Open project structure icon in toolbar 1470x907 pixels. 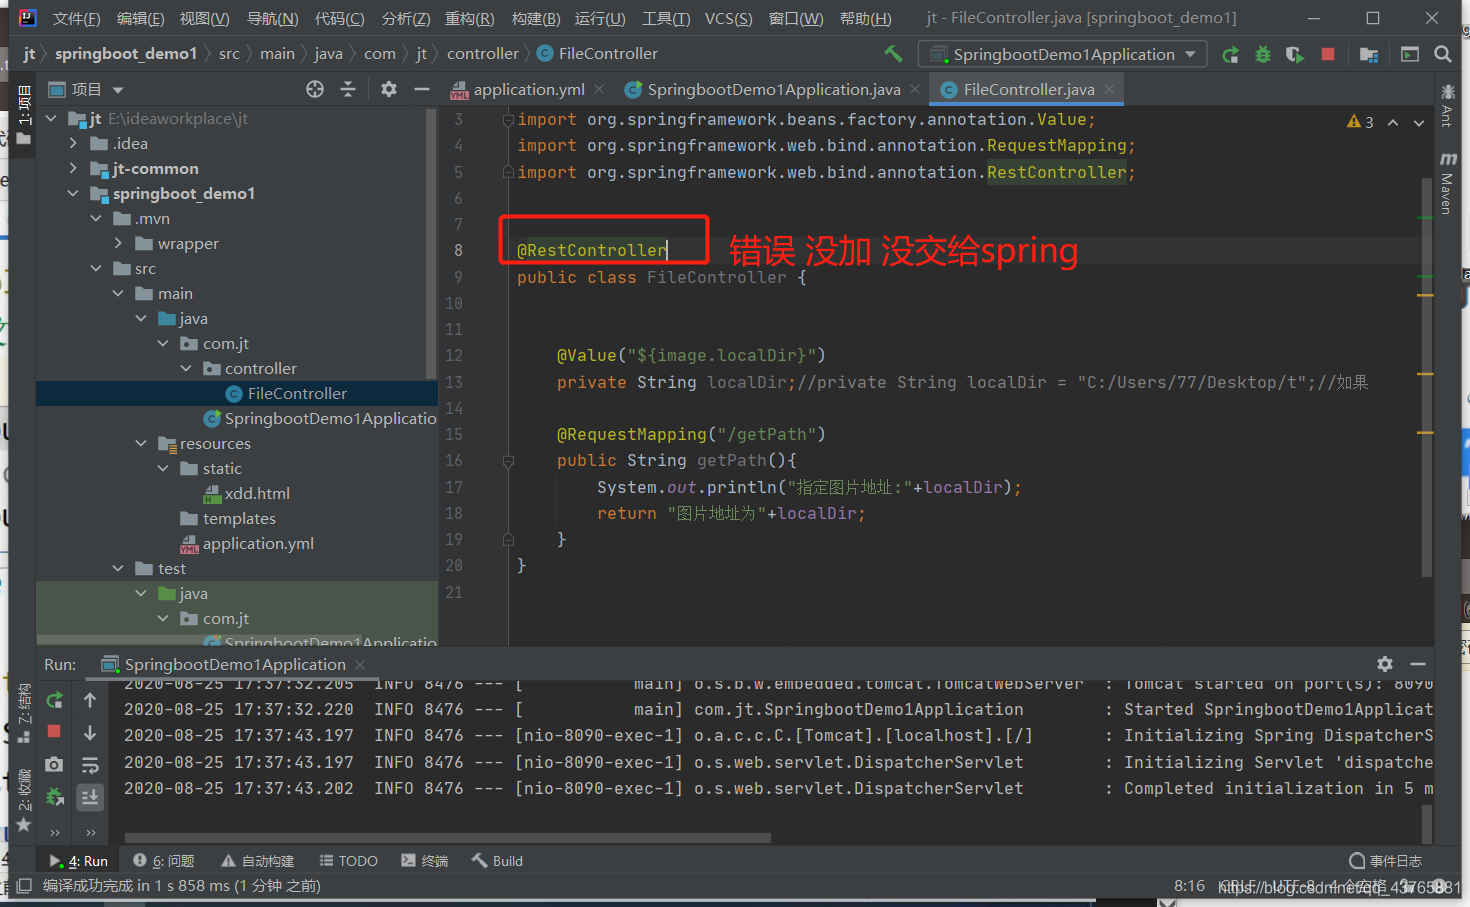(x=1369, y=54)
